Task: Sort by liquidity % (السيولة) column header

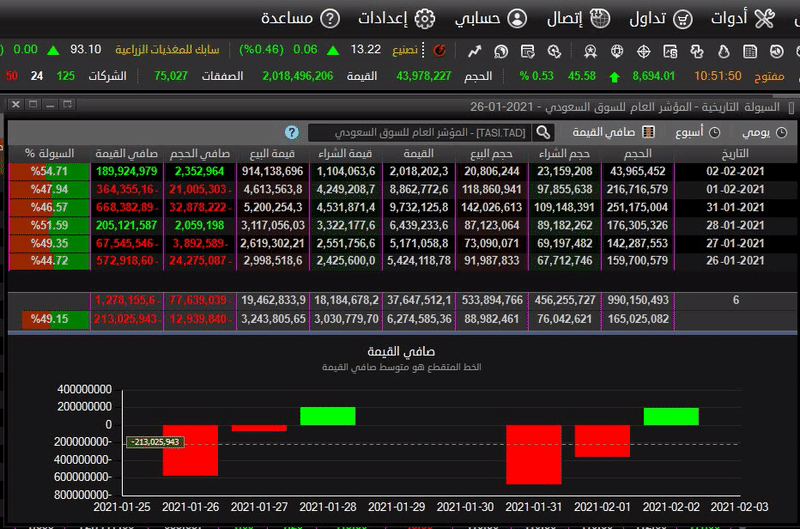Action: 49,153
